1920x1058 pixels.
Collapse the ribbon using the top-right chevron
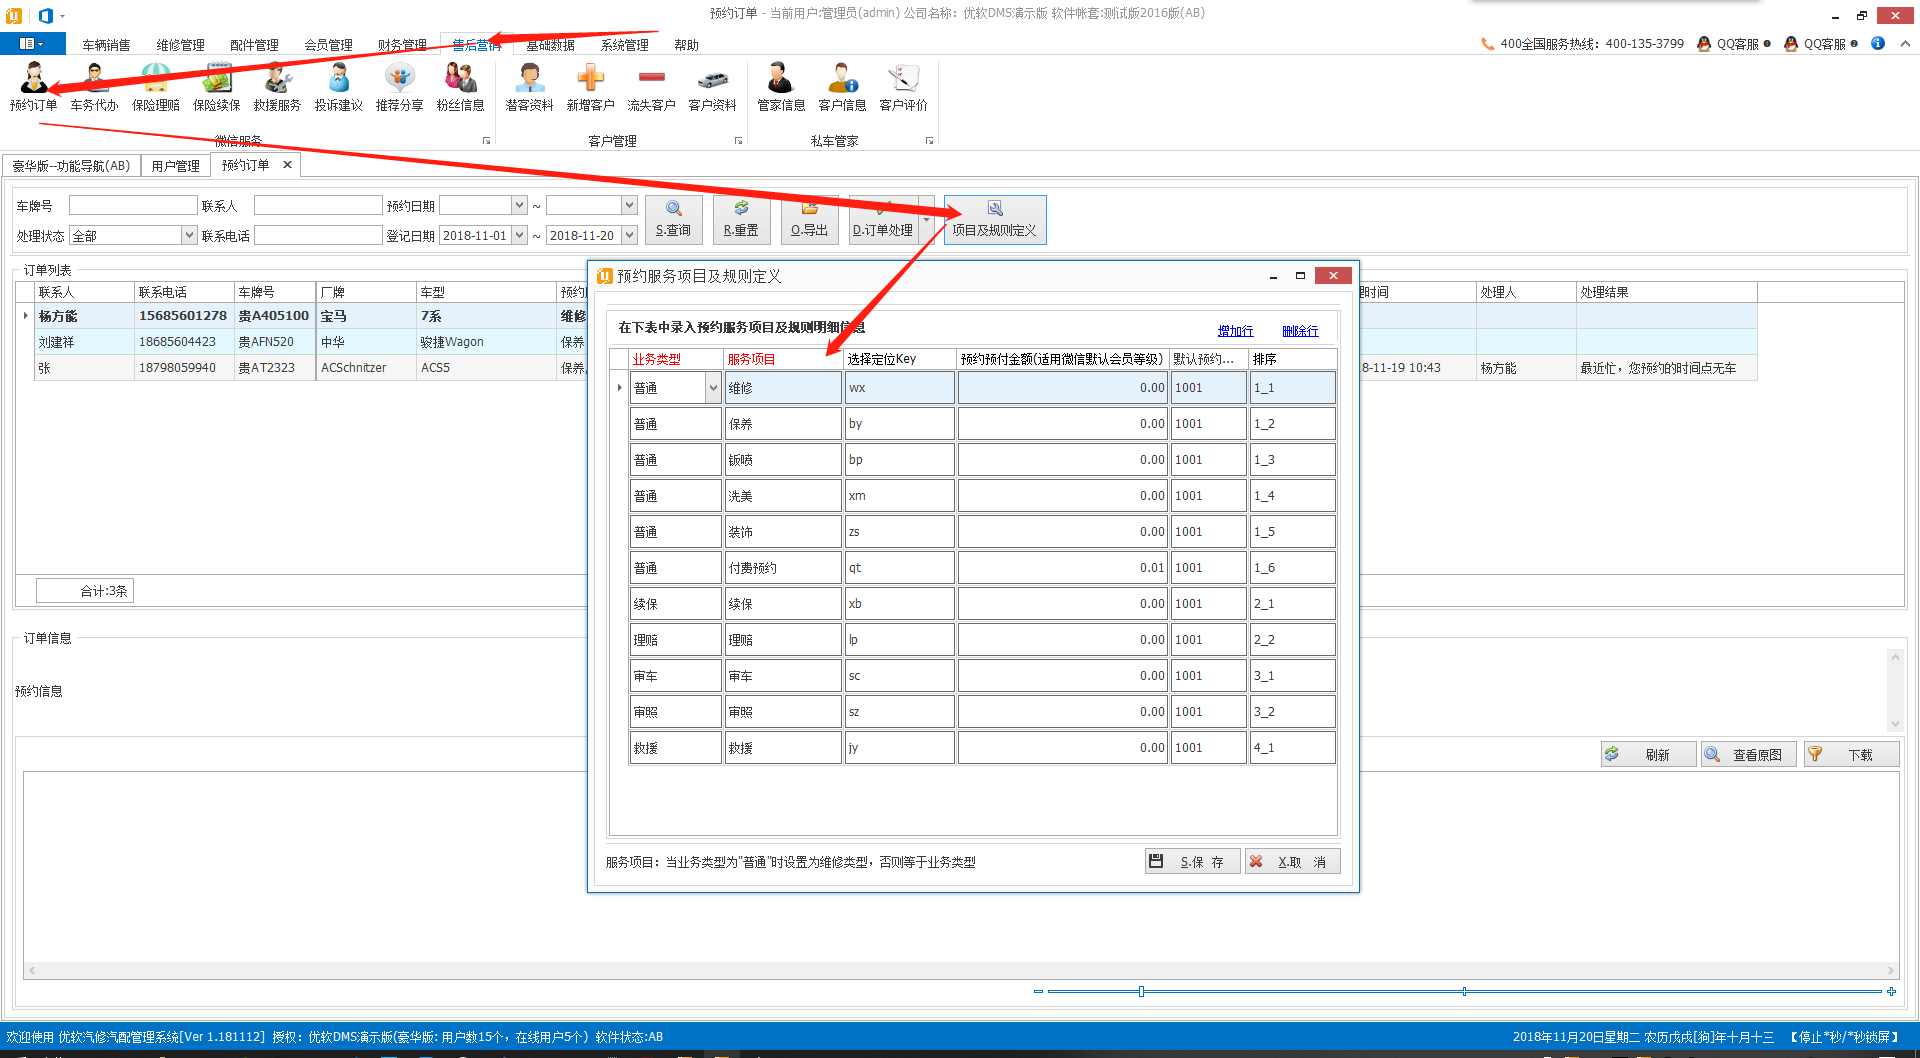click(x=1905, y=44)
